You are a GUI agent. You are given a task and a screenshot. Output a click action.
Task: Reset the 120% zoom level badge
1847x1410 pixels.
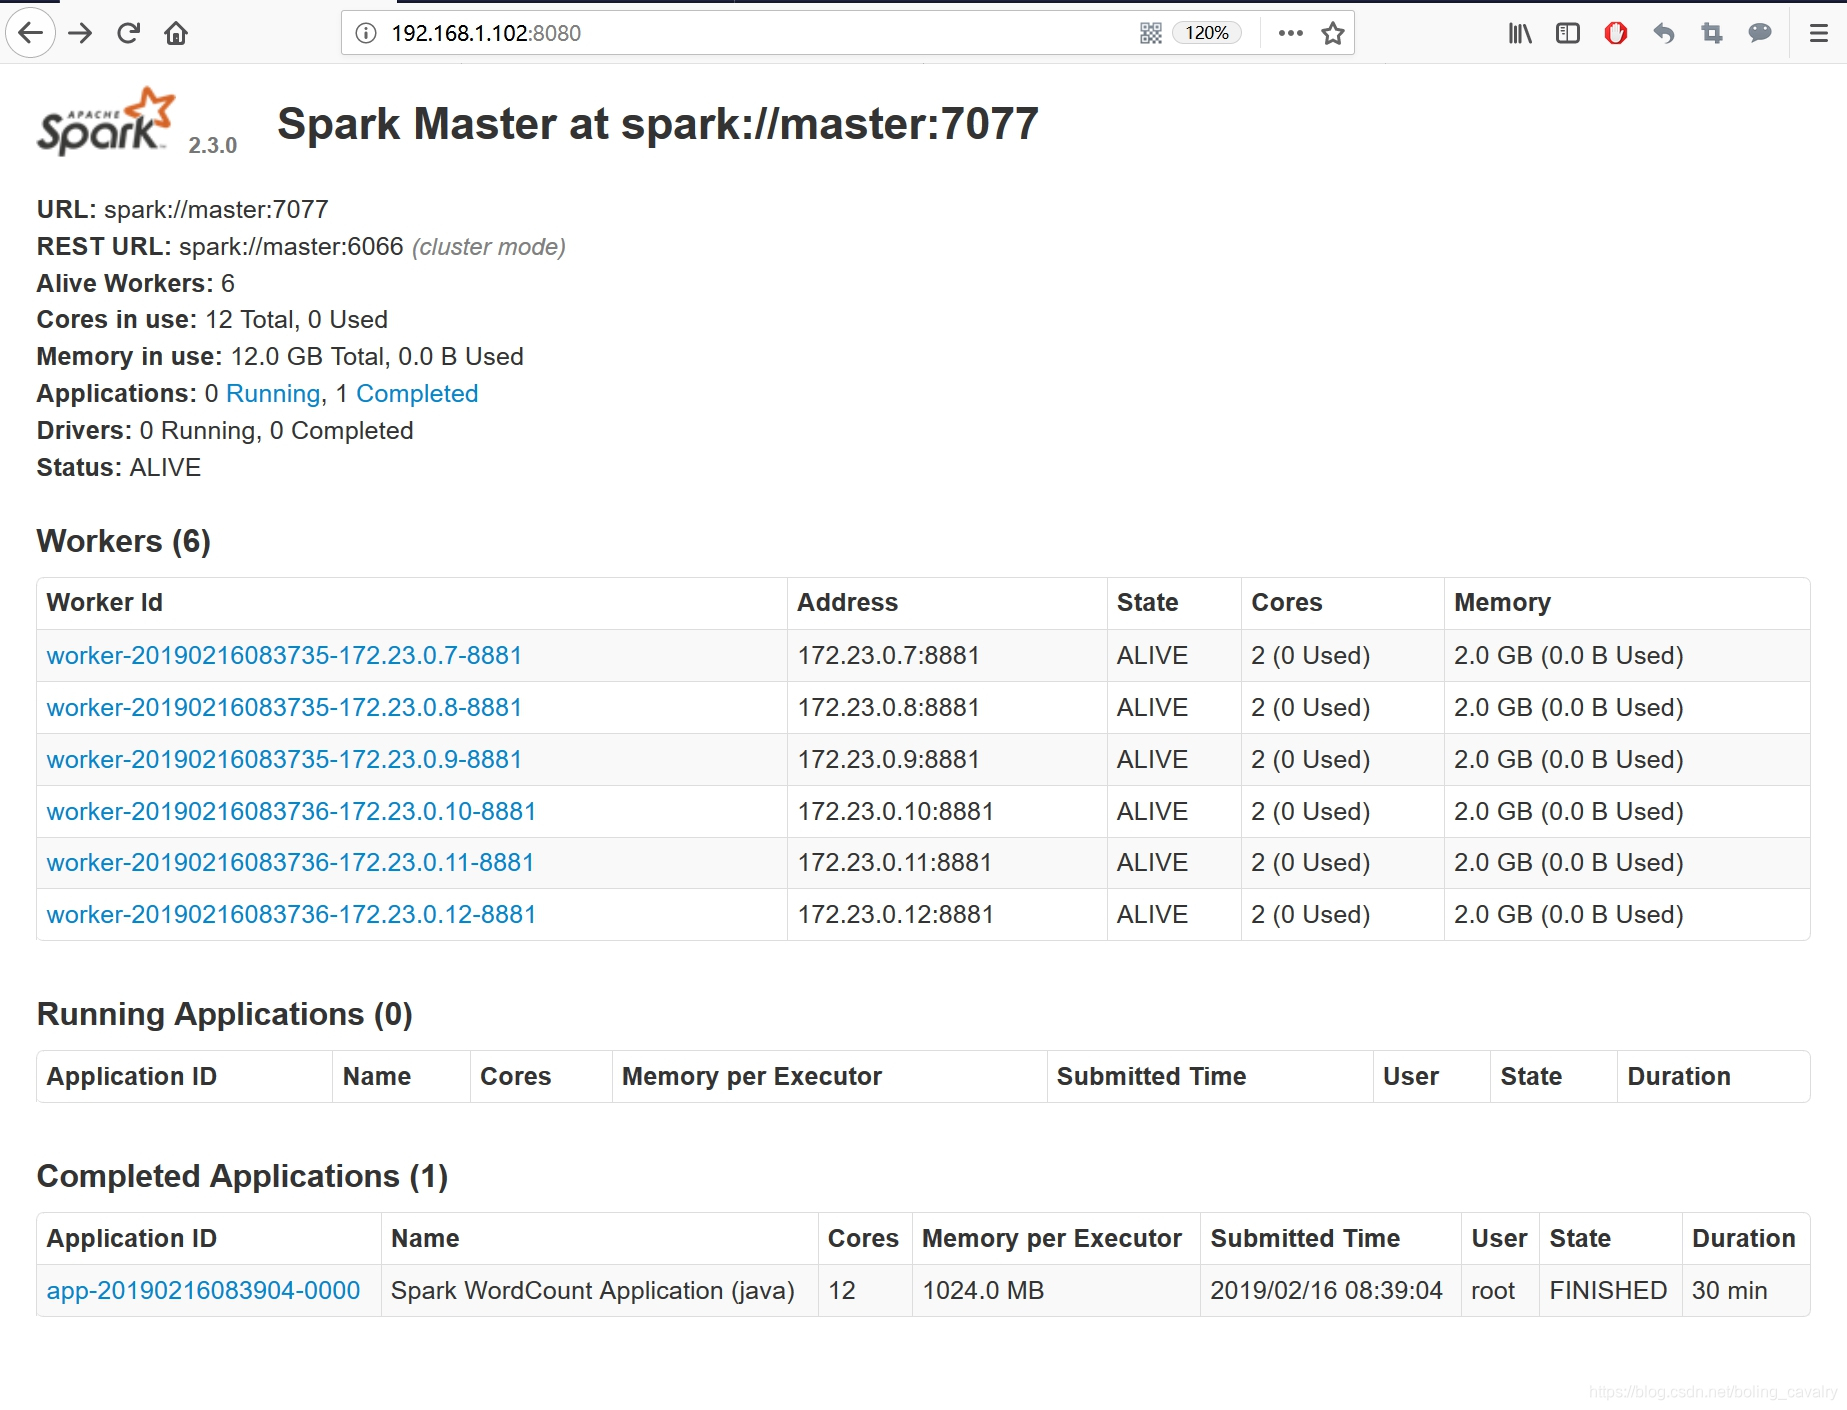pos(1207,33)
